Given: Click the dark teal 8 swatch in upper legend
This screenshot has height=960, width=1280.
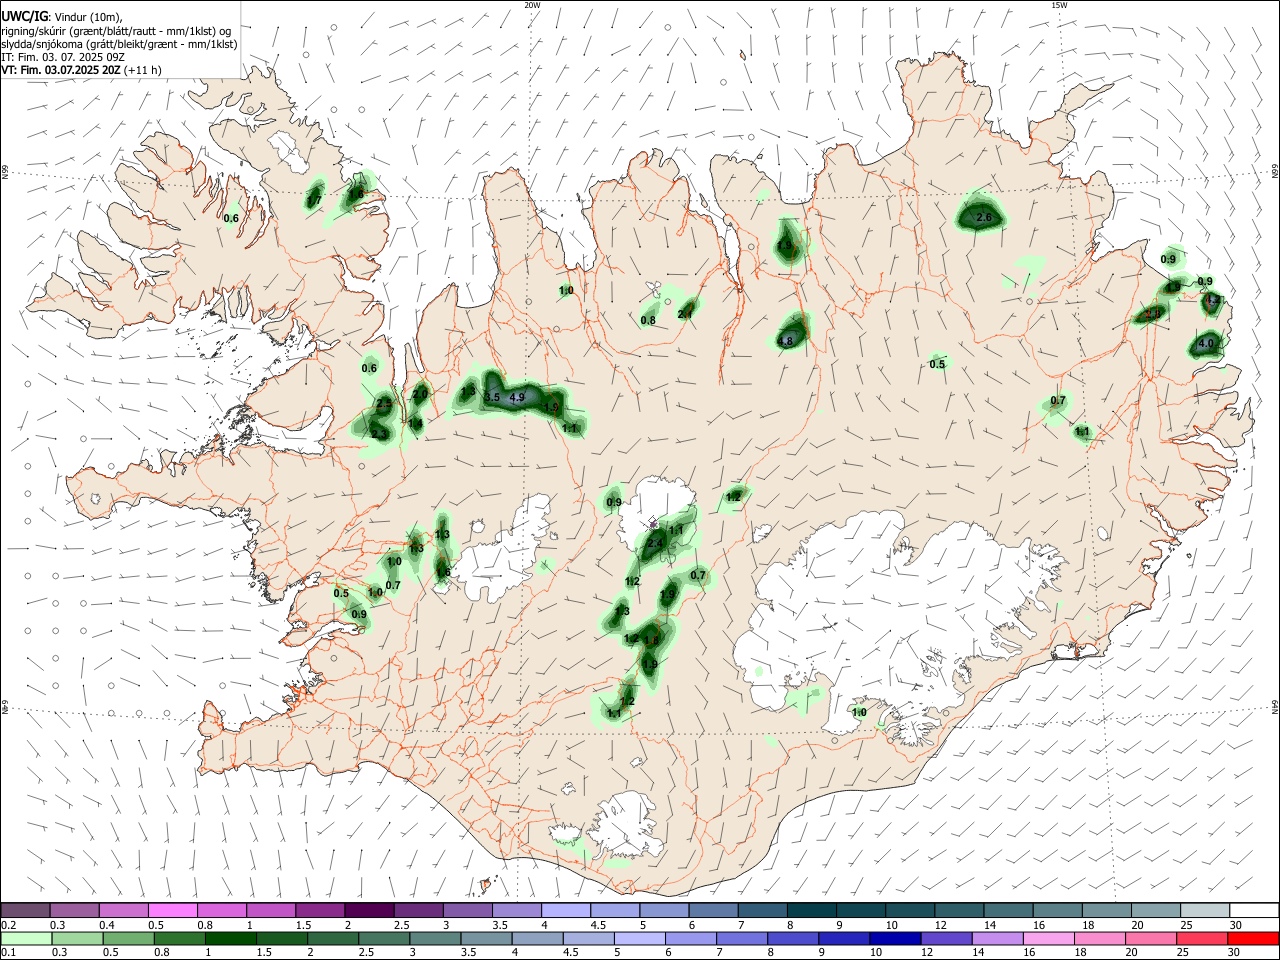Looking at the screenshot, I should 811,911.
